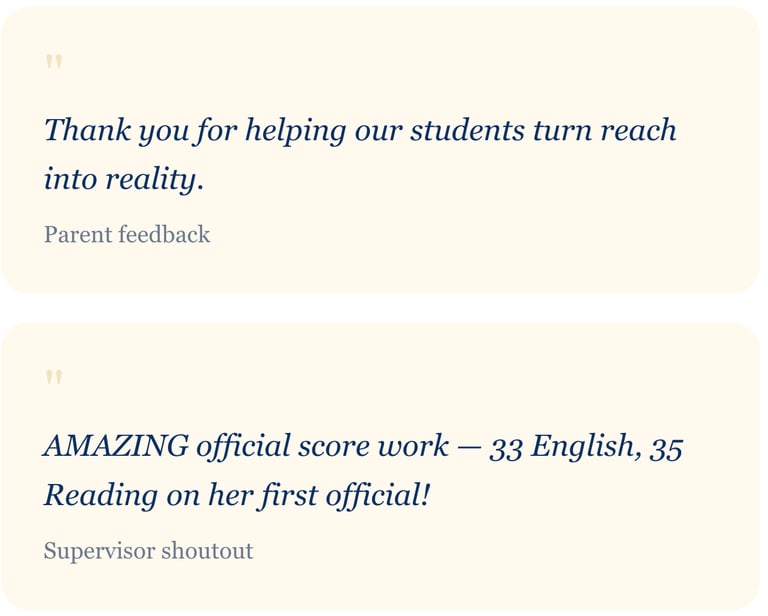
Task: Click the word "reach" in the first testimonial
Action: tap(638, 130)
